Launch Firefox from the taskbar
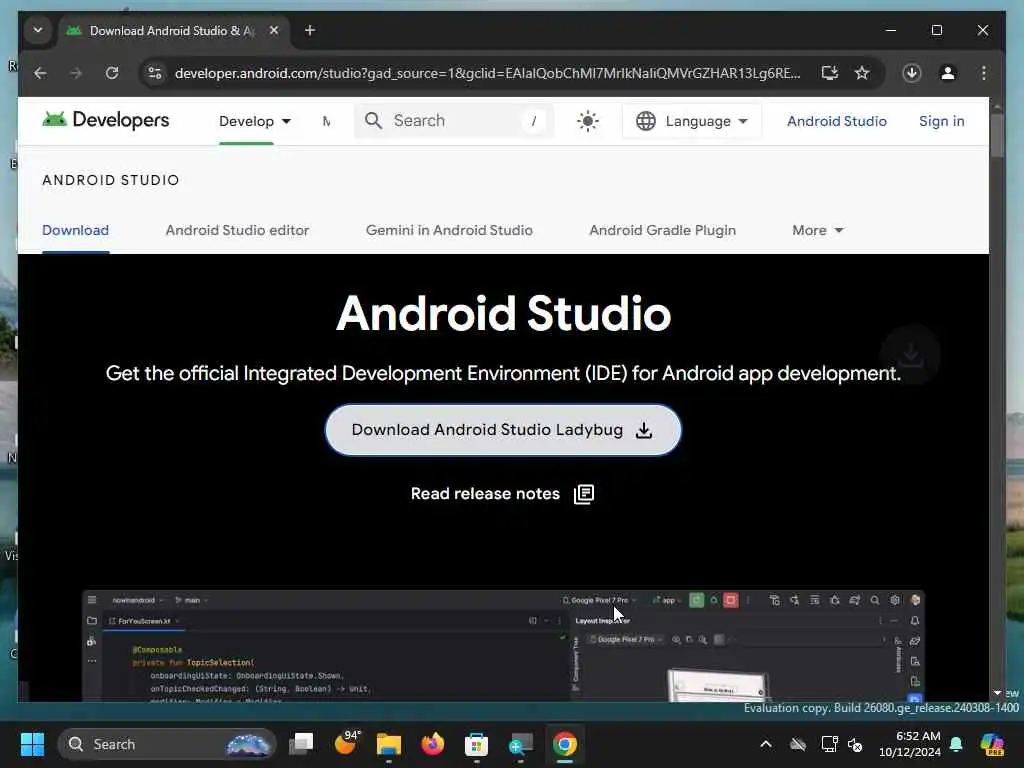 (x=432, y=744)
